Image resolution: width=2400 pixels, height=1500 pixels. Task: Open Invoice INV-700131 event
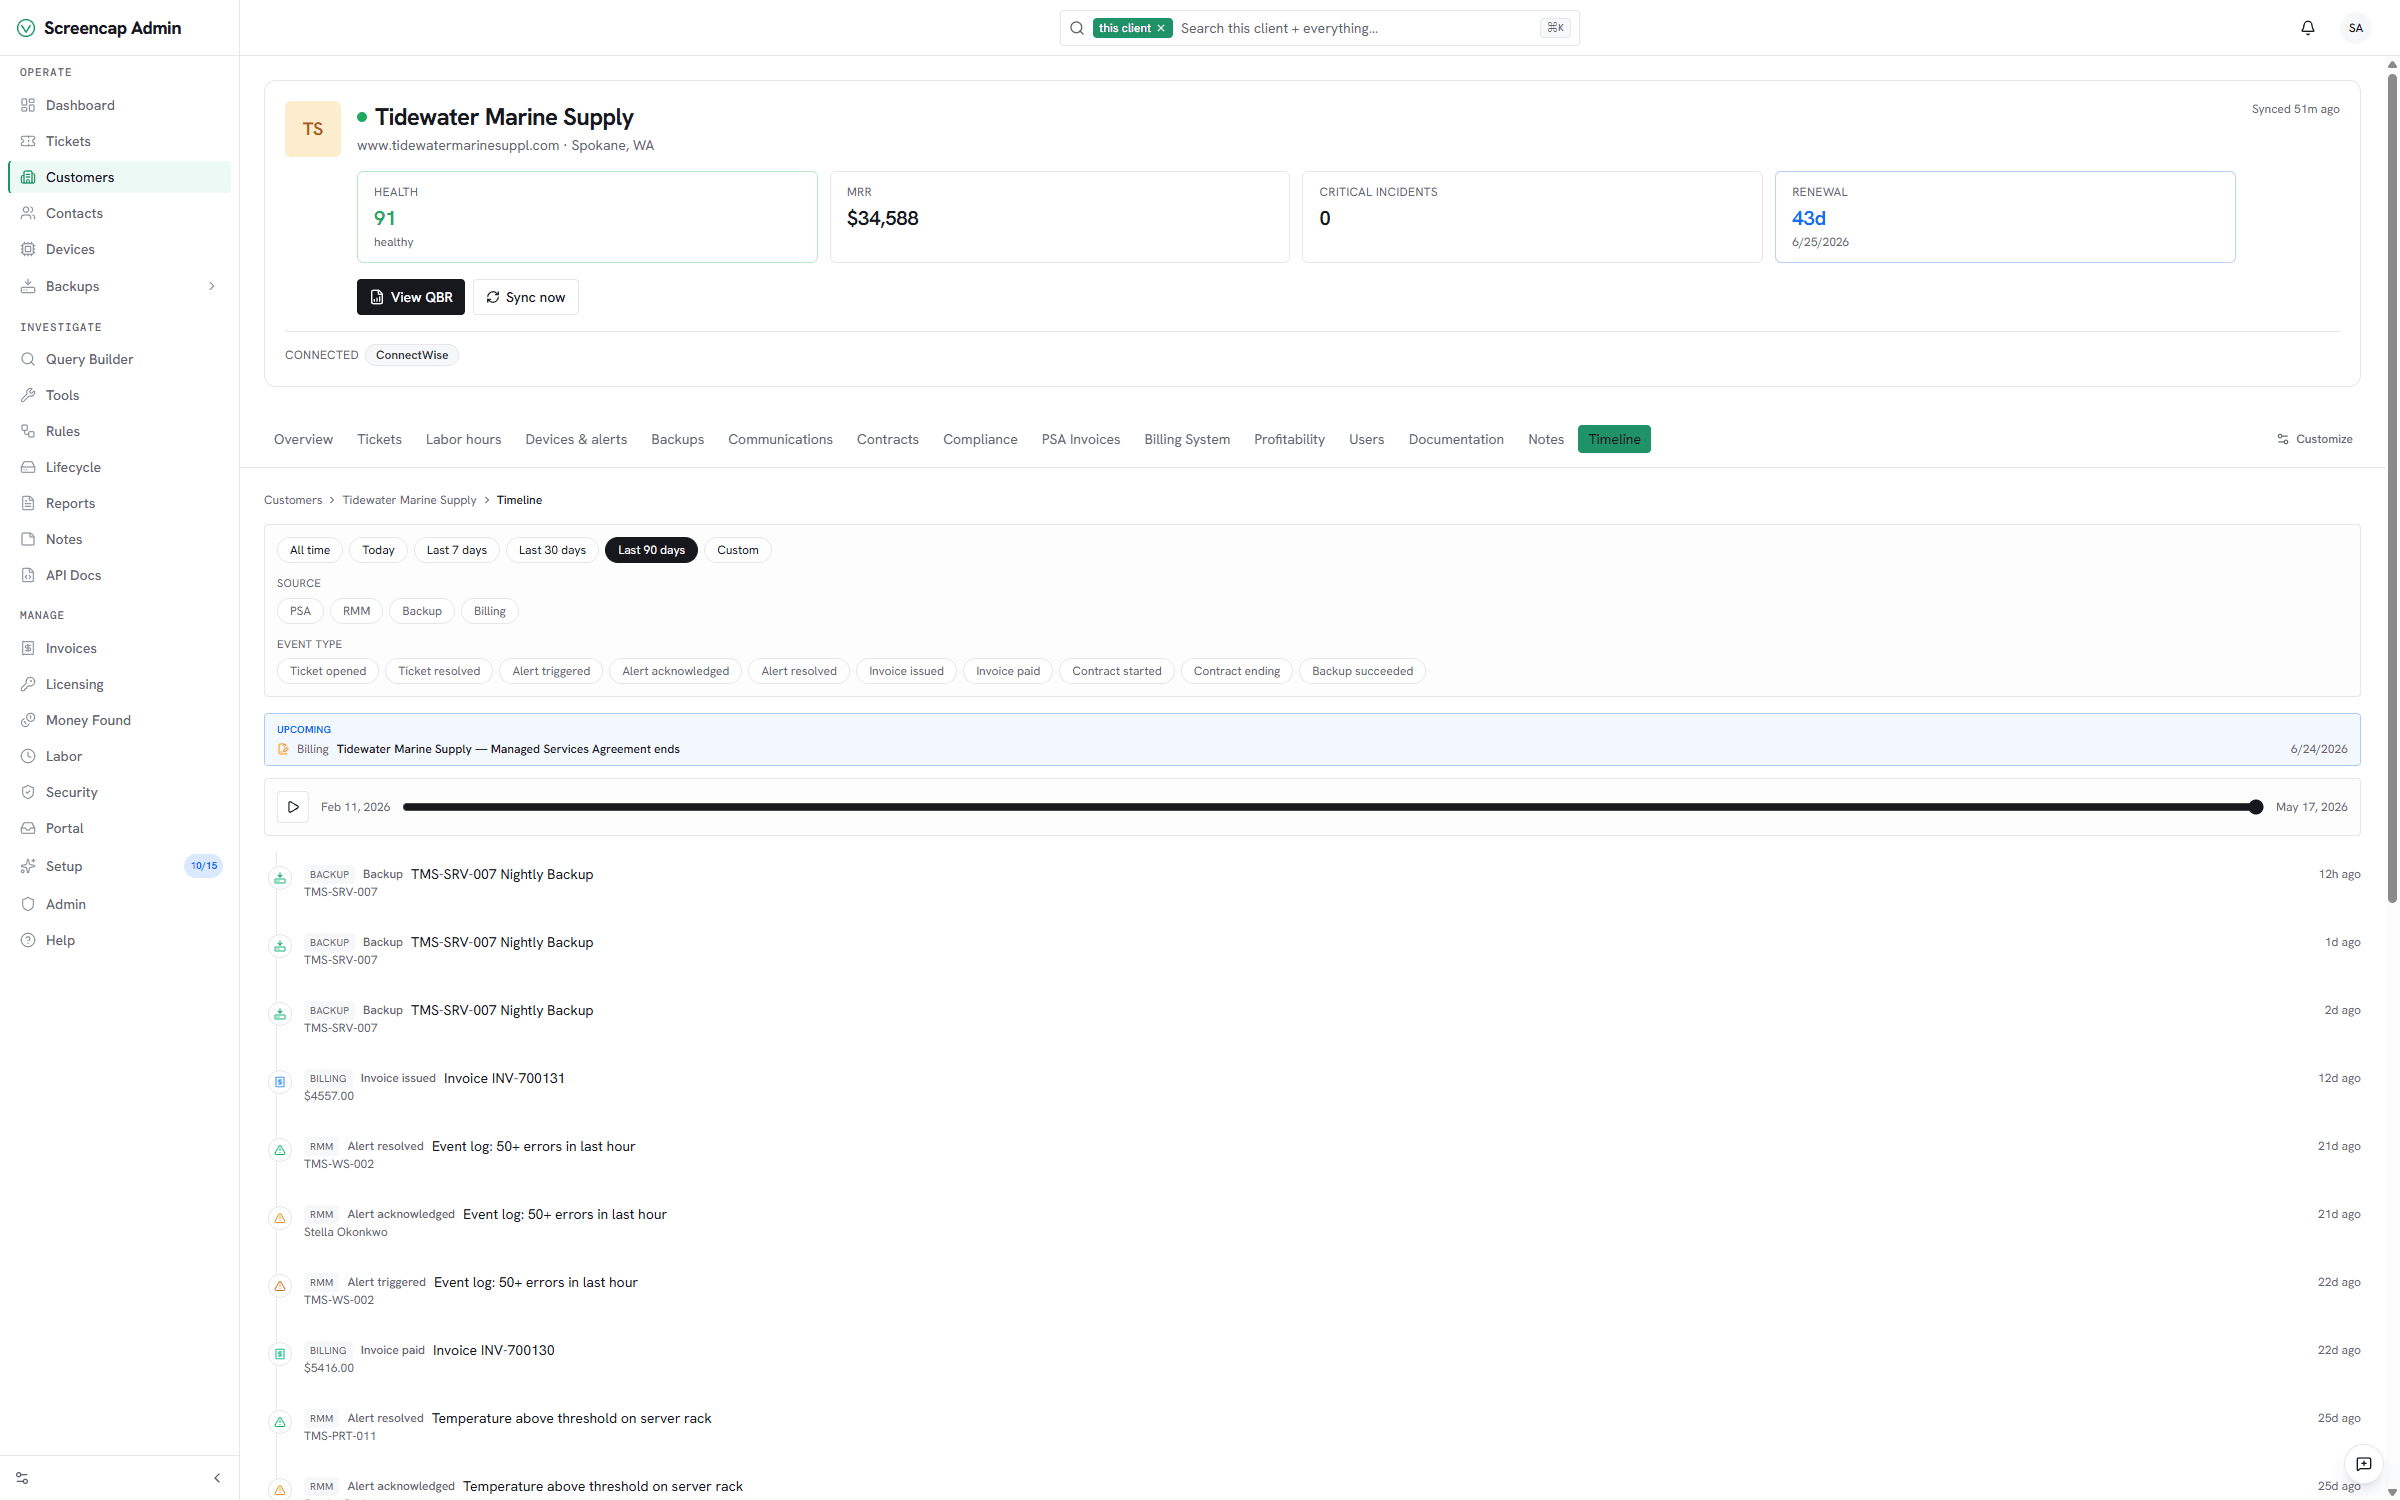point(504,1078)
